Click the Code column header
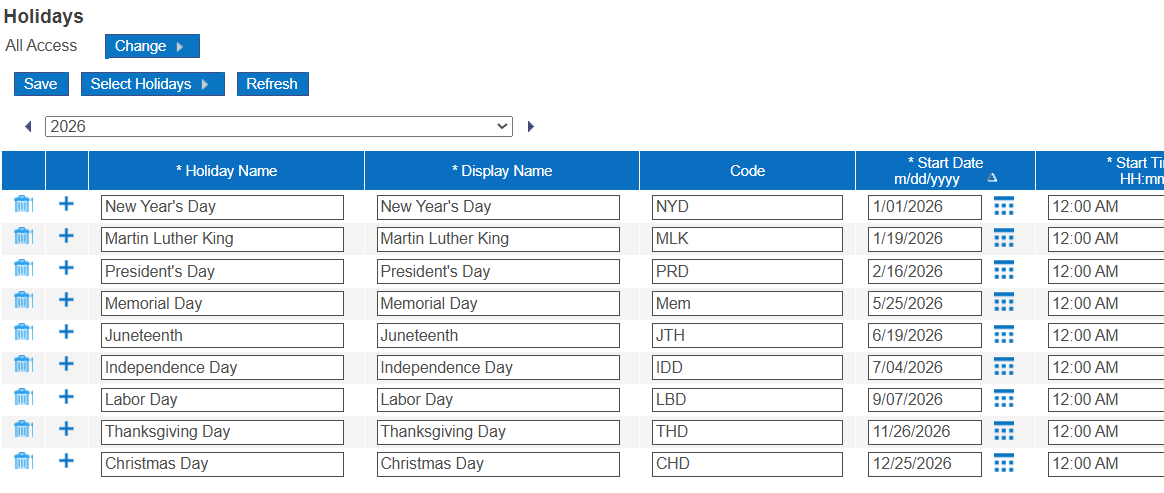1164x493 pixels. [x=748, y=171]
